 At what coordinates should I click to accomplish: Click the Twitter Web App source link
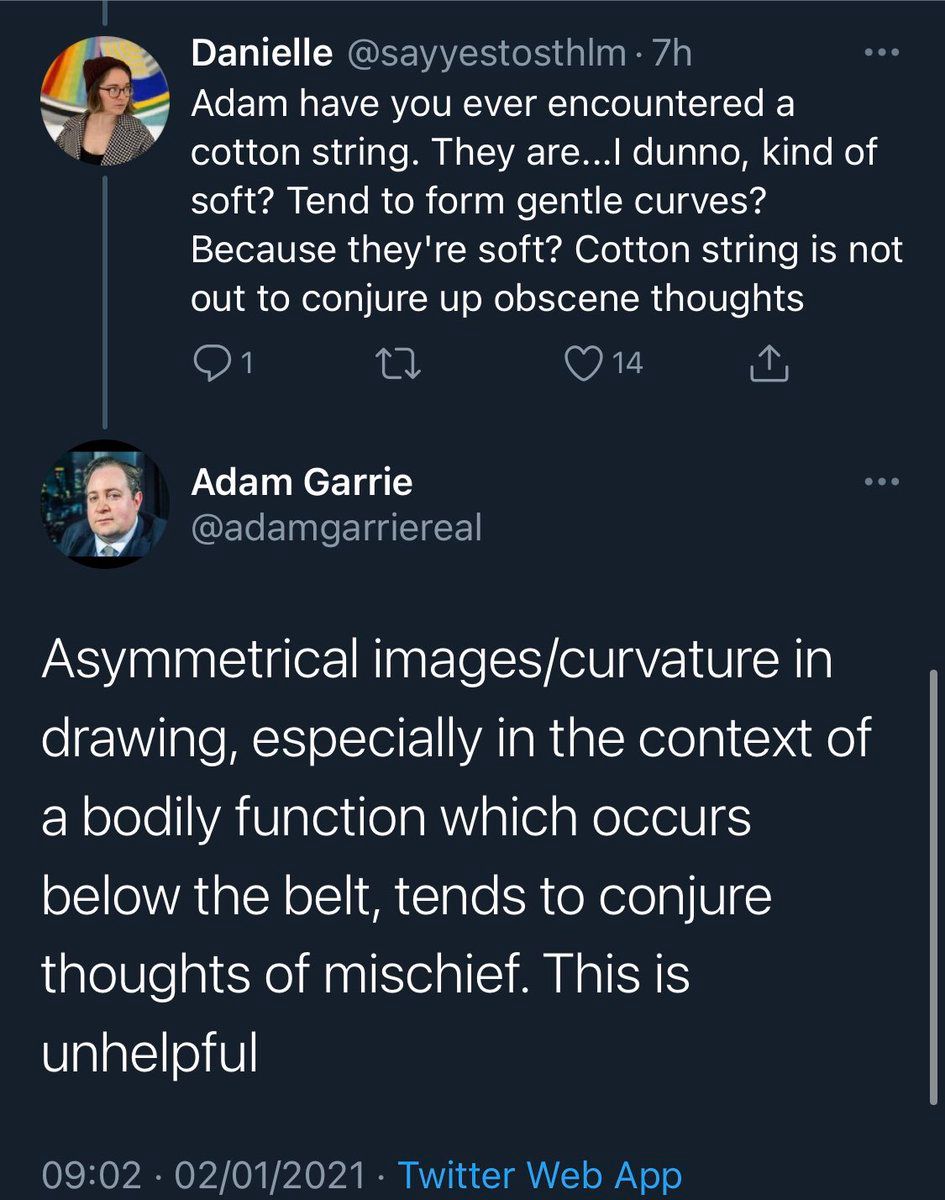click(x=540, y=1174)
